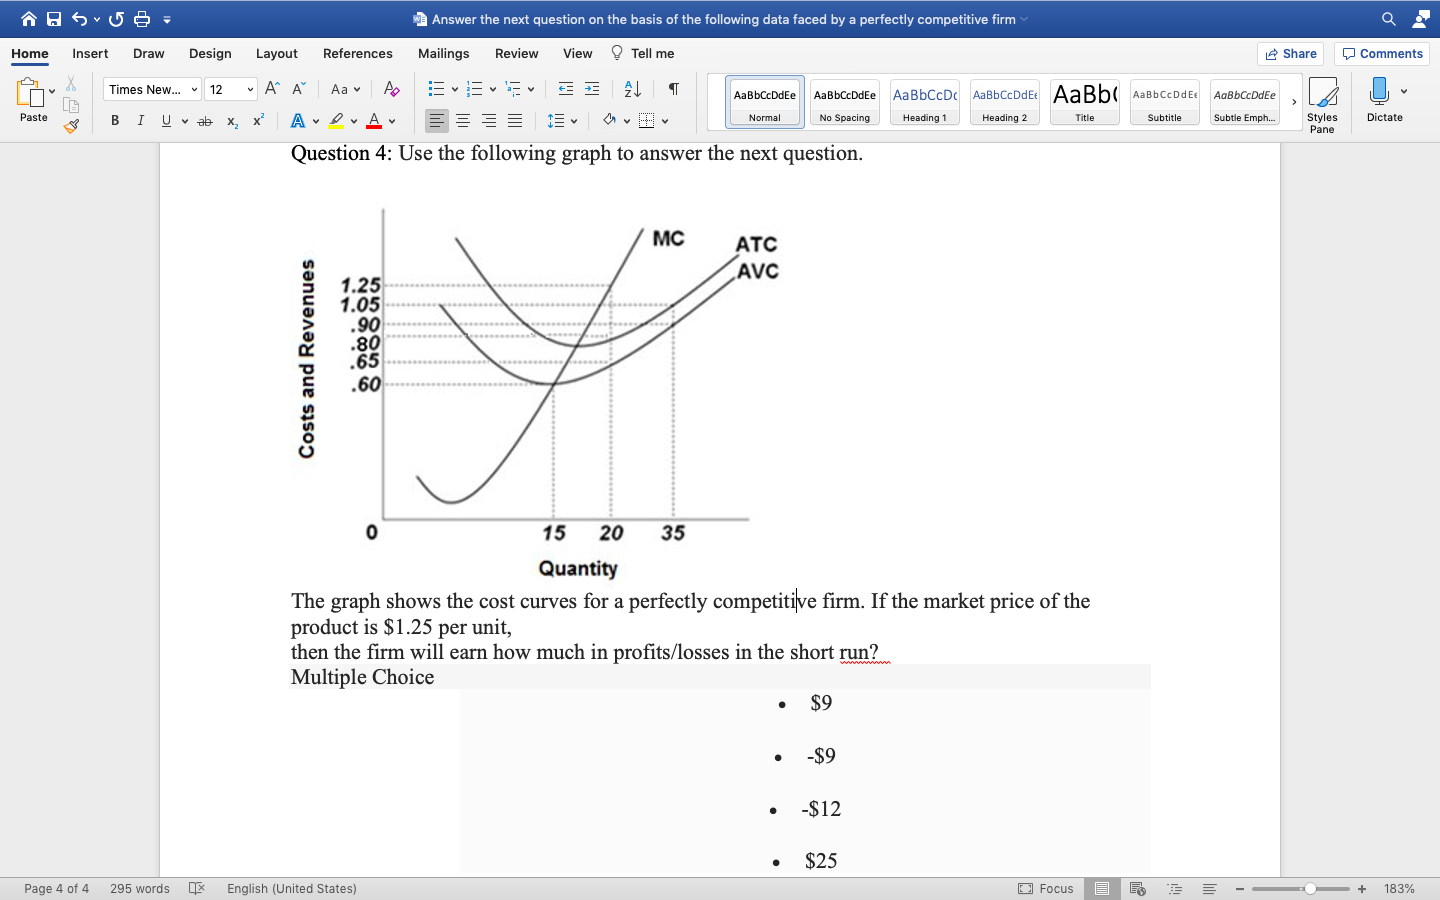The height and width of the screenshot is (900, 1440).
Task: Toggle strikethrough formatting
Action: pyautogui.click(x=205, y=121)
